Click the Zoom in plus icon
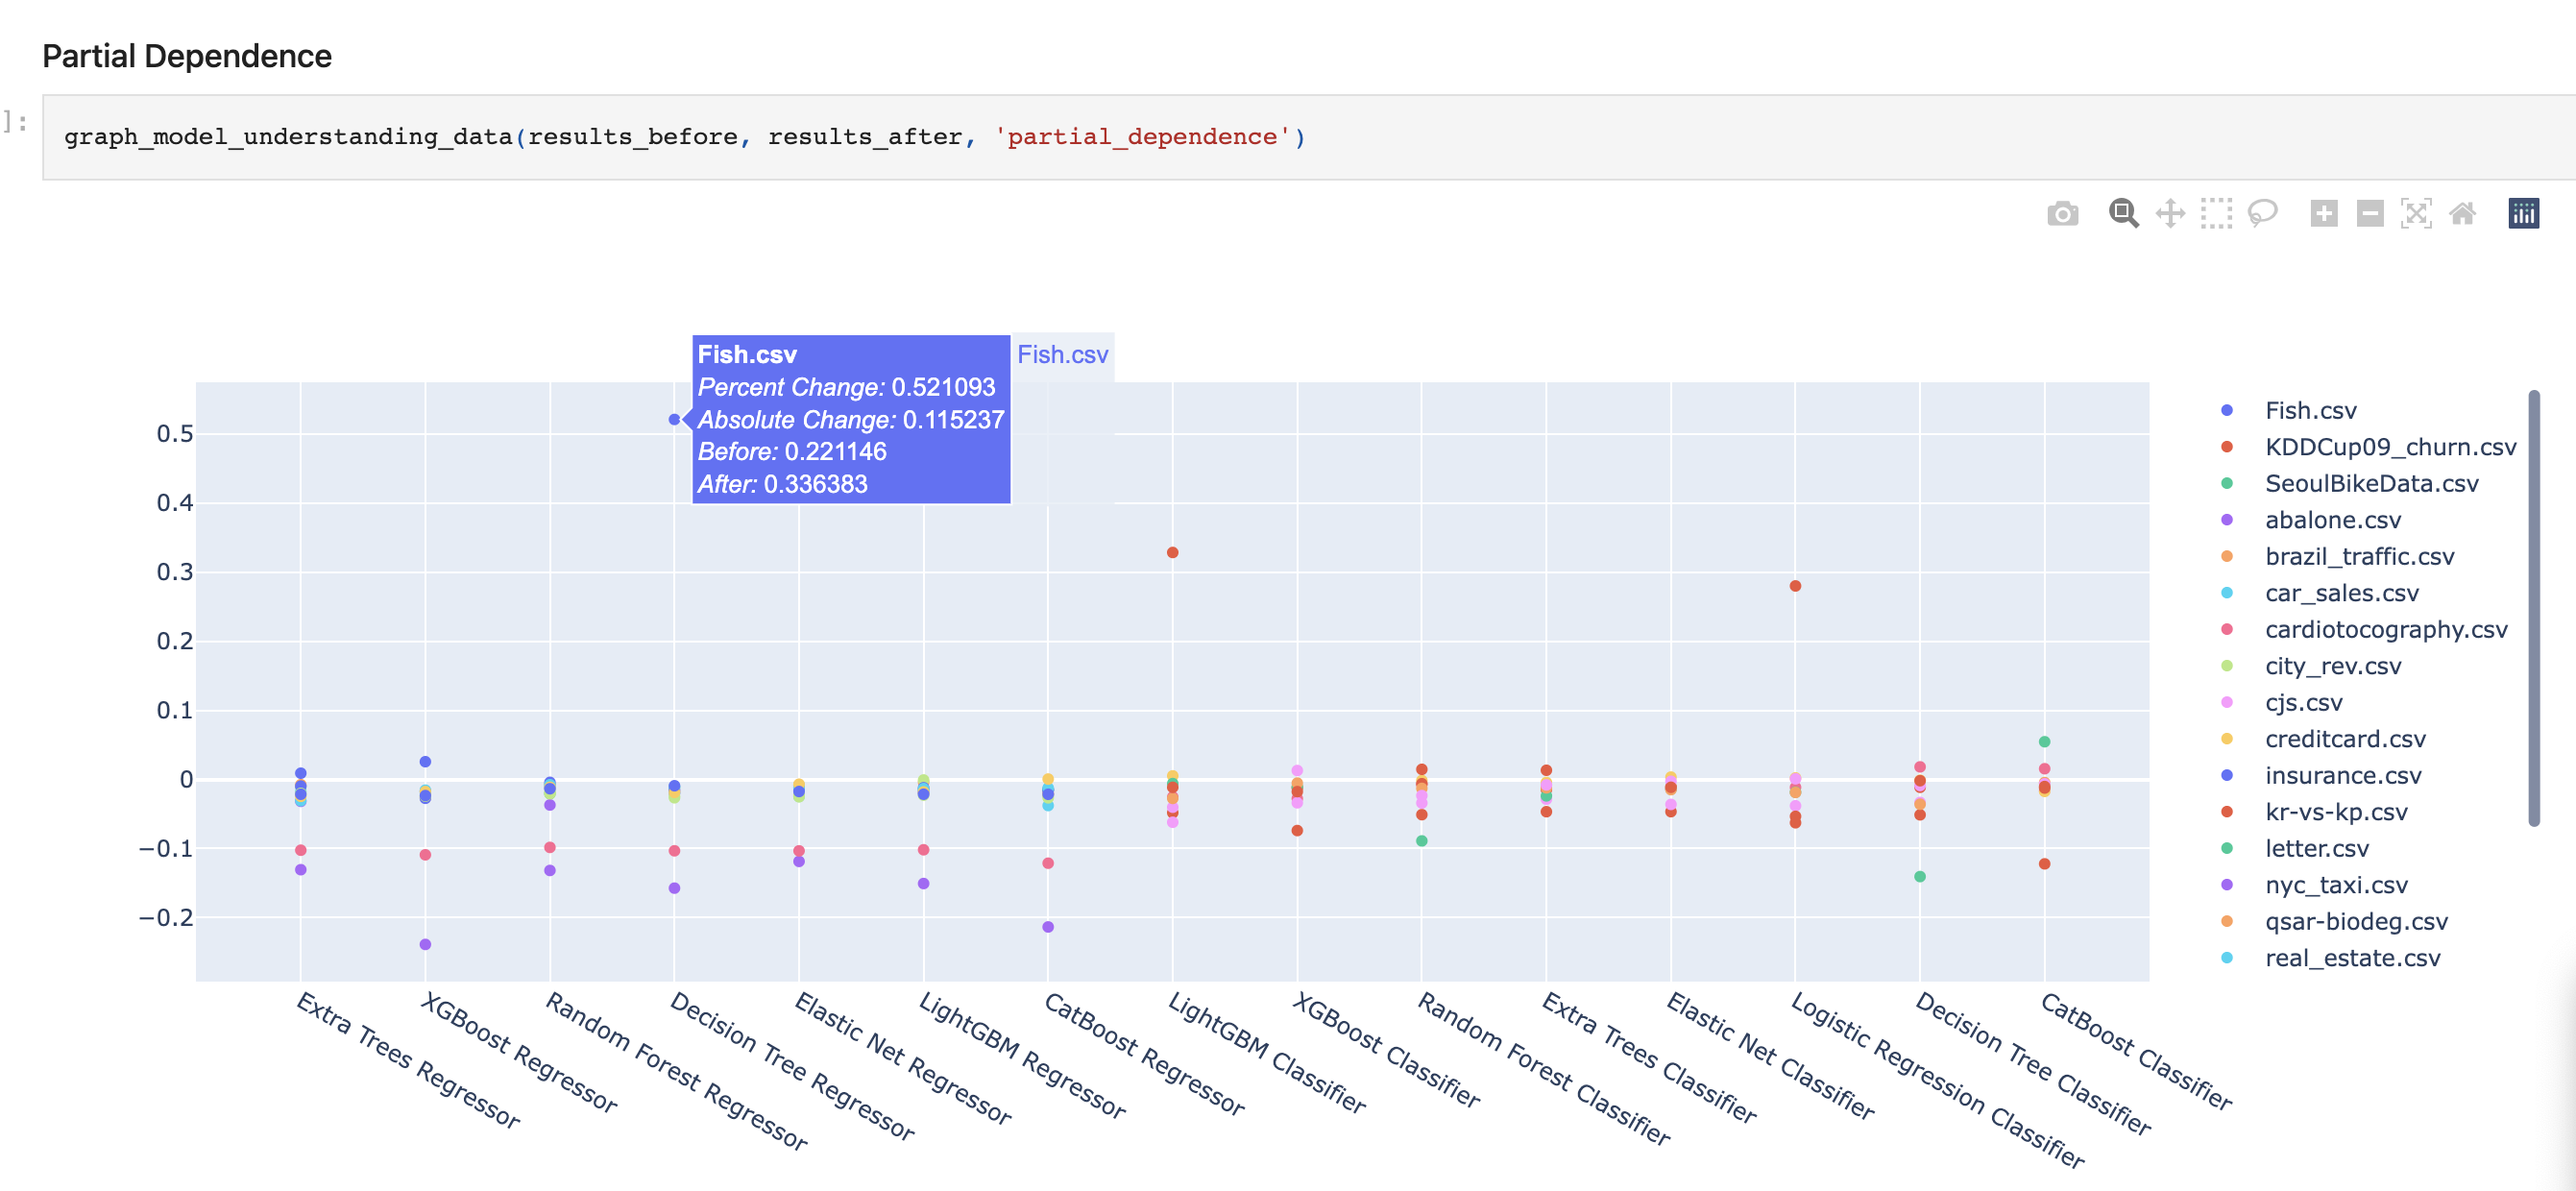 point(2324,214)
